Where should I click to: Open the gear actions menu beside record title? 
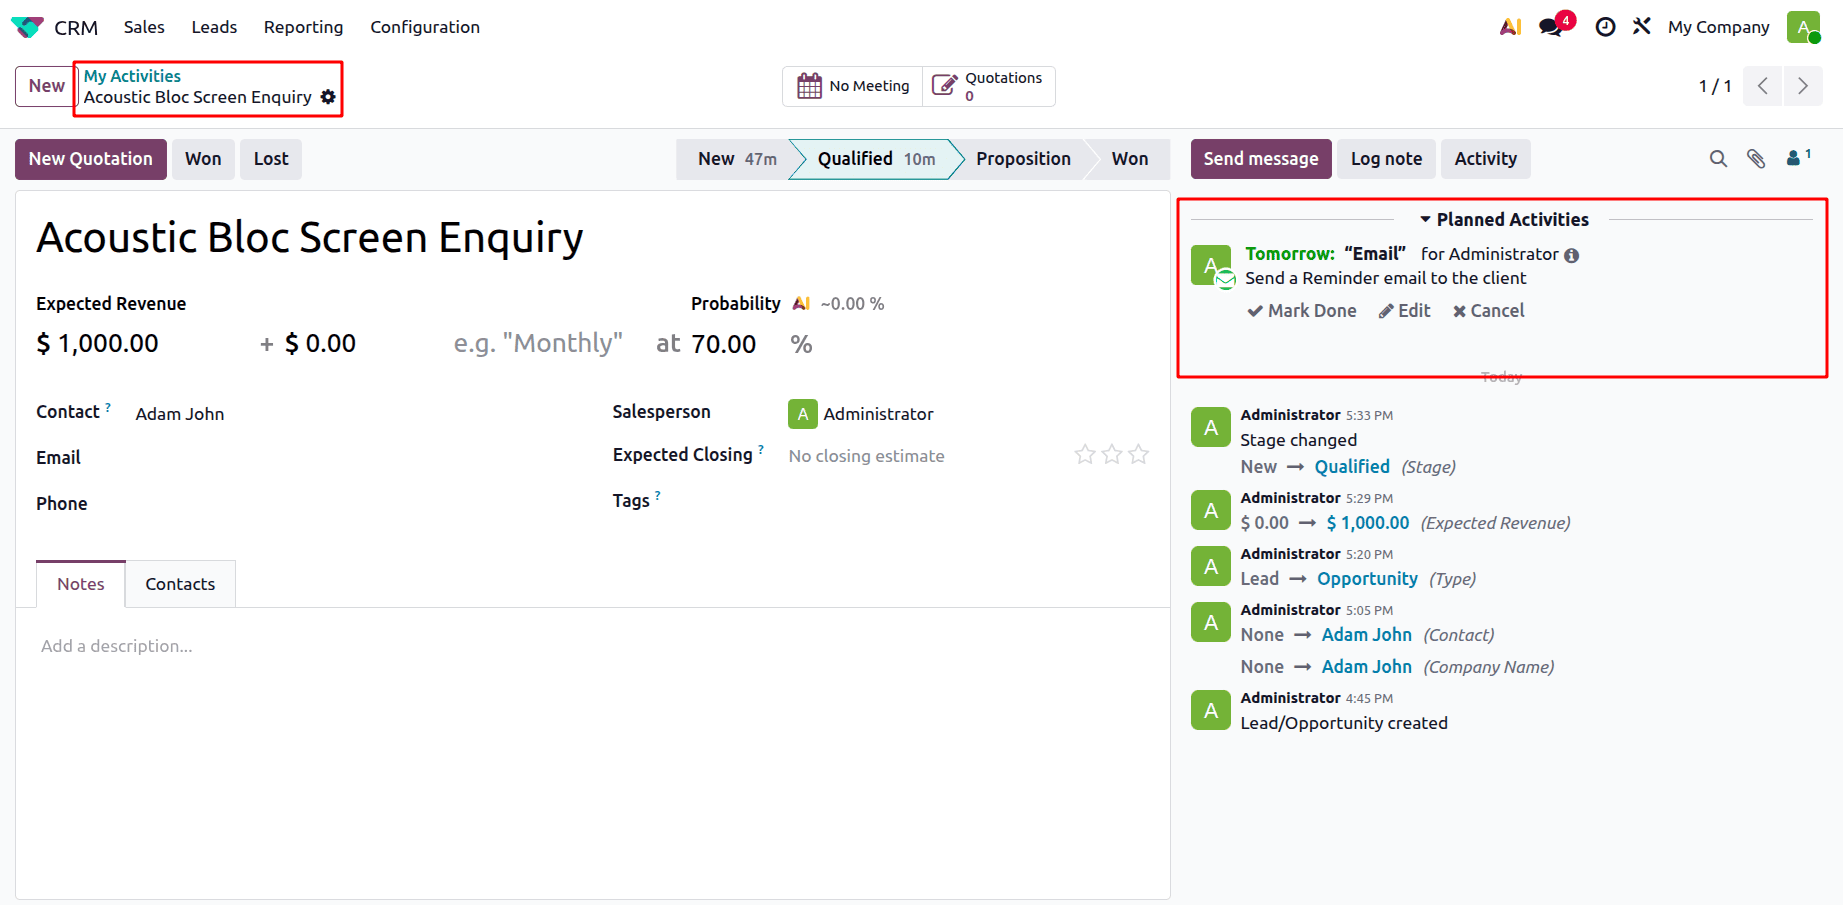[328, 97]
